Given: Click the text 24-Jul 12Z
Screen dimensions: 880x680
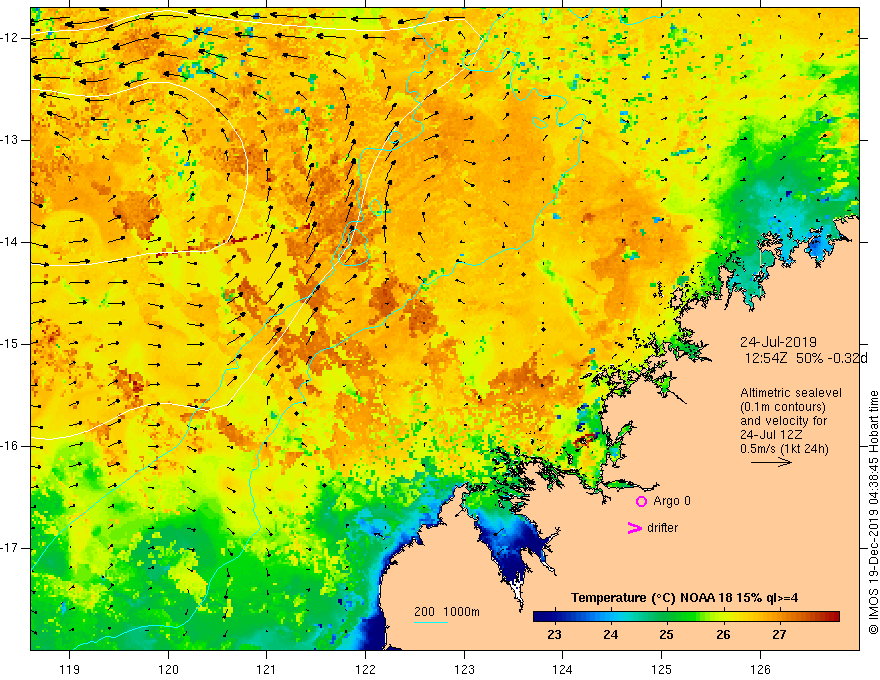Looking at the screenshot, I should click(x=771, y=434).
